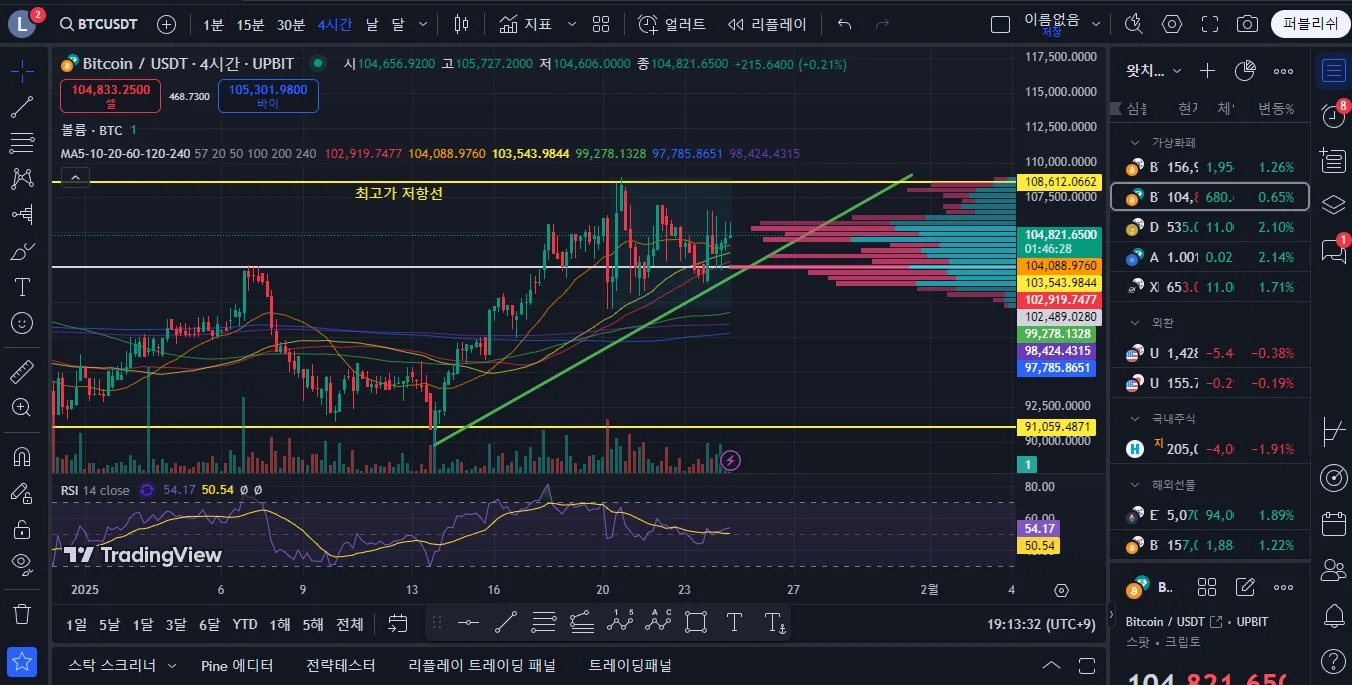Open the pattern drawing tools
1352x685 pixels.
[x=22, y=179]
